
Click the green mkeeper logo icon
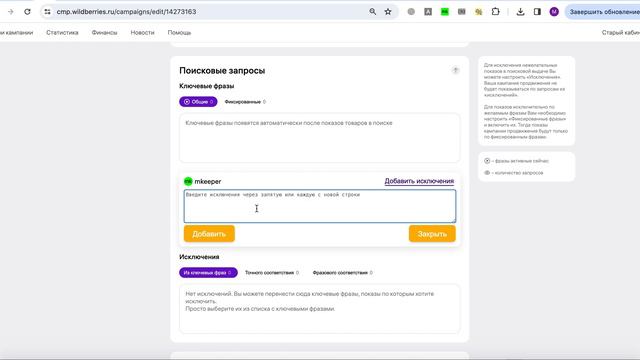188,181
